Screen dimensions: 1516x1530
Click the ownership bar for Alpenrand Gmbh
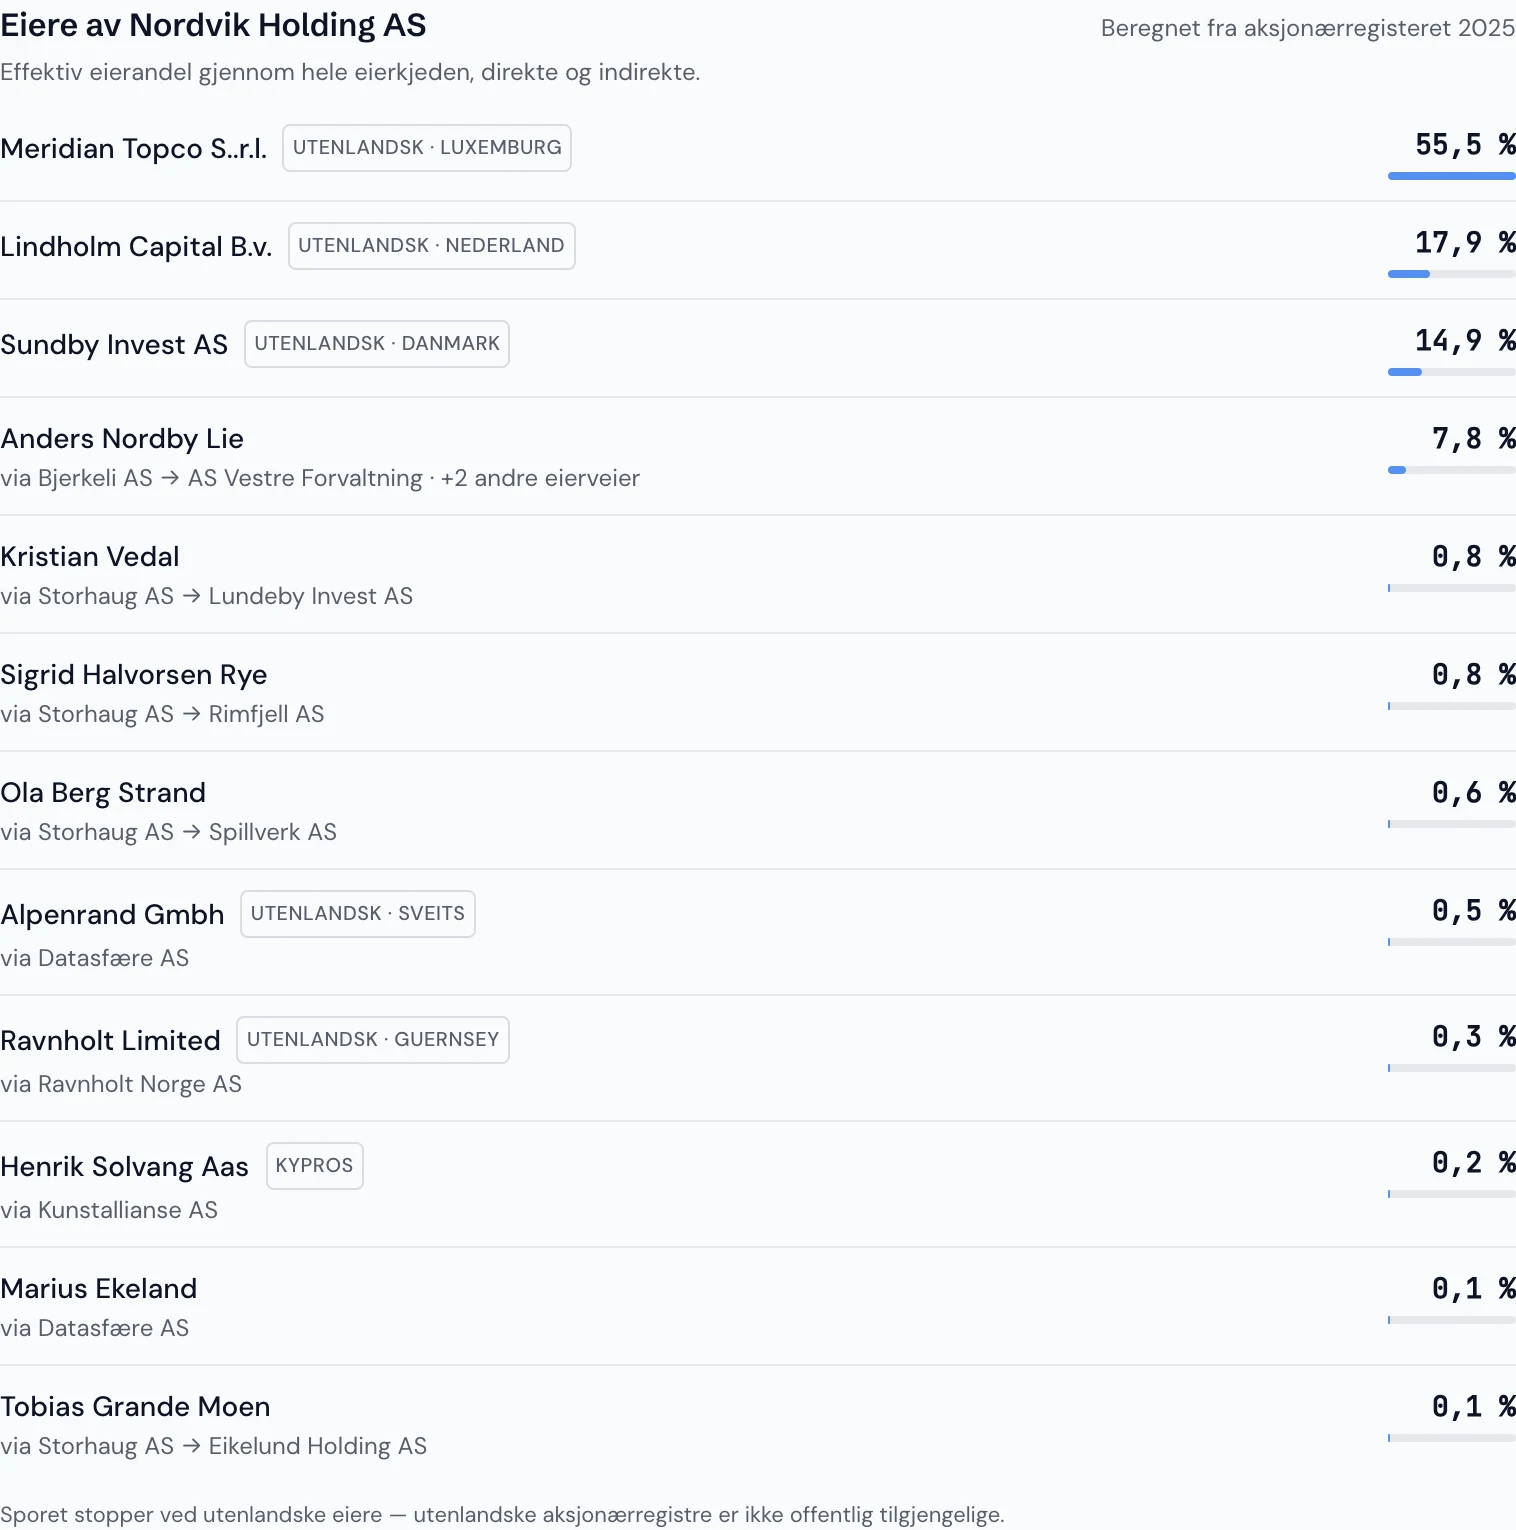pyautogui.click(x=1452, y=942)
